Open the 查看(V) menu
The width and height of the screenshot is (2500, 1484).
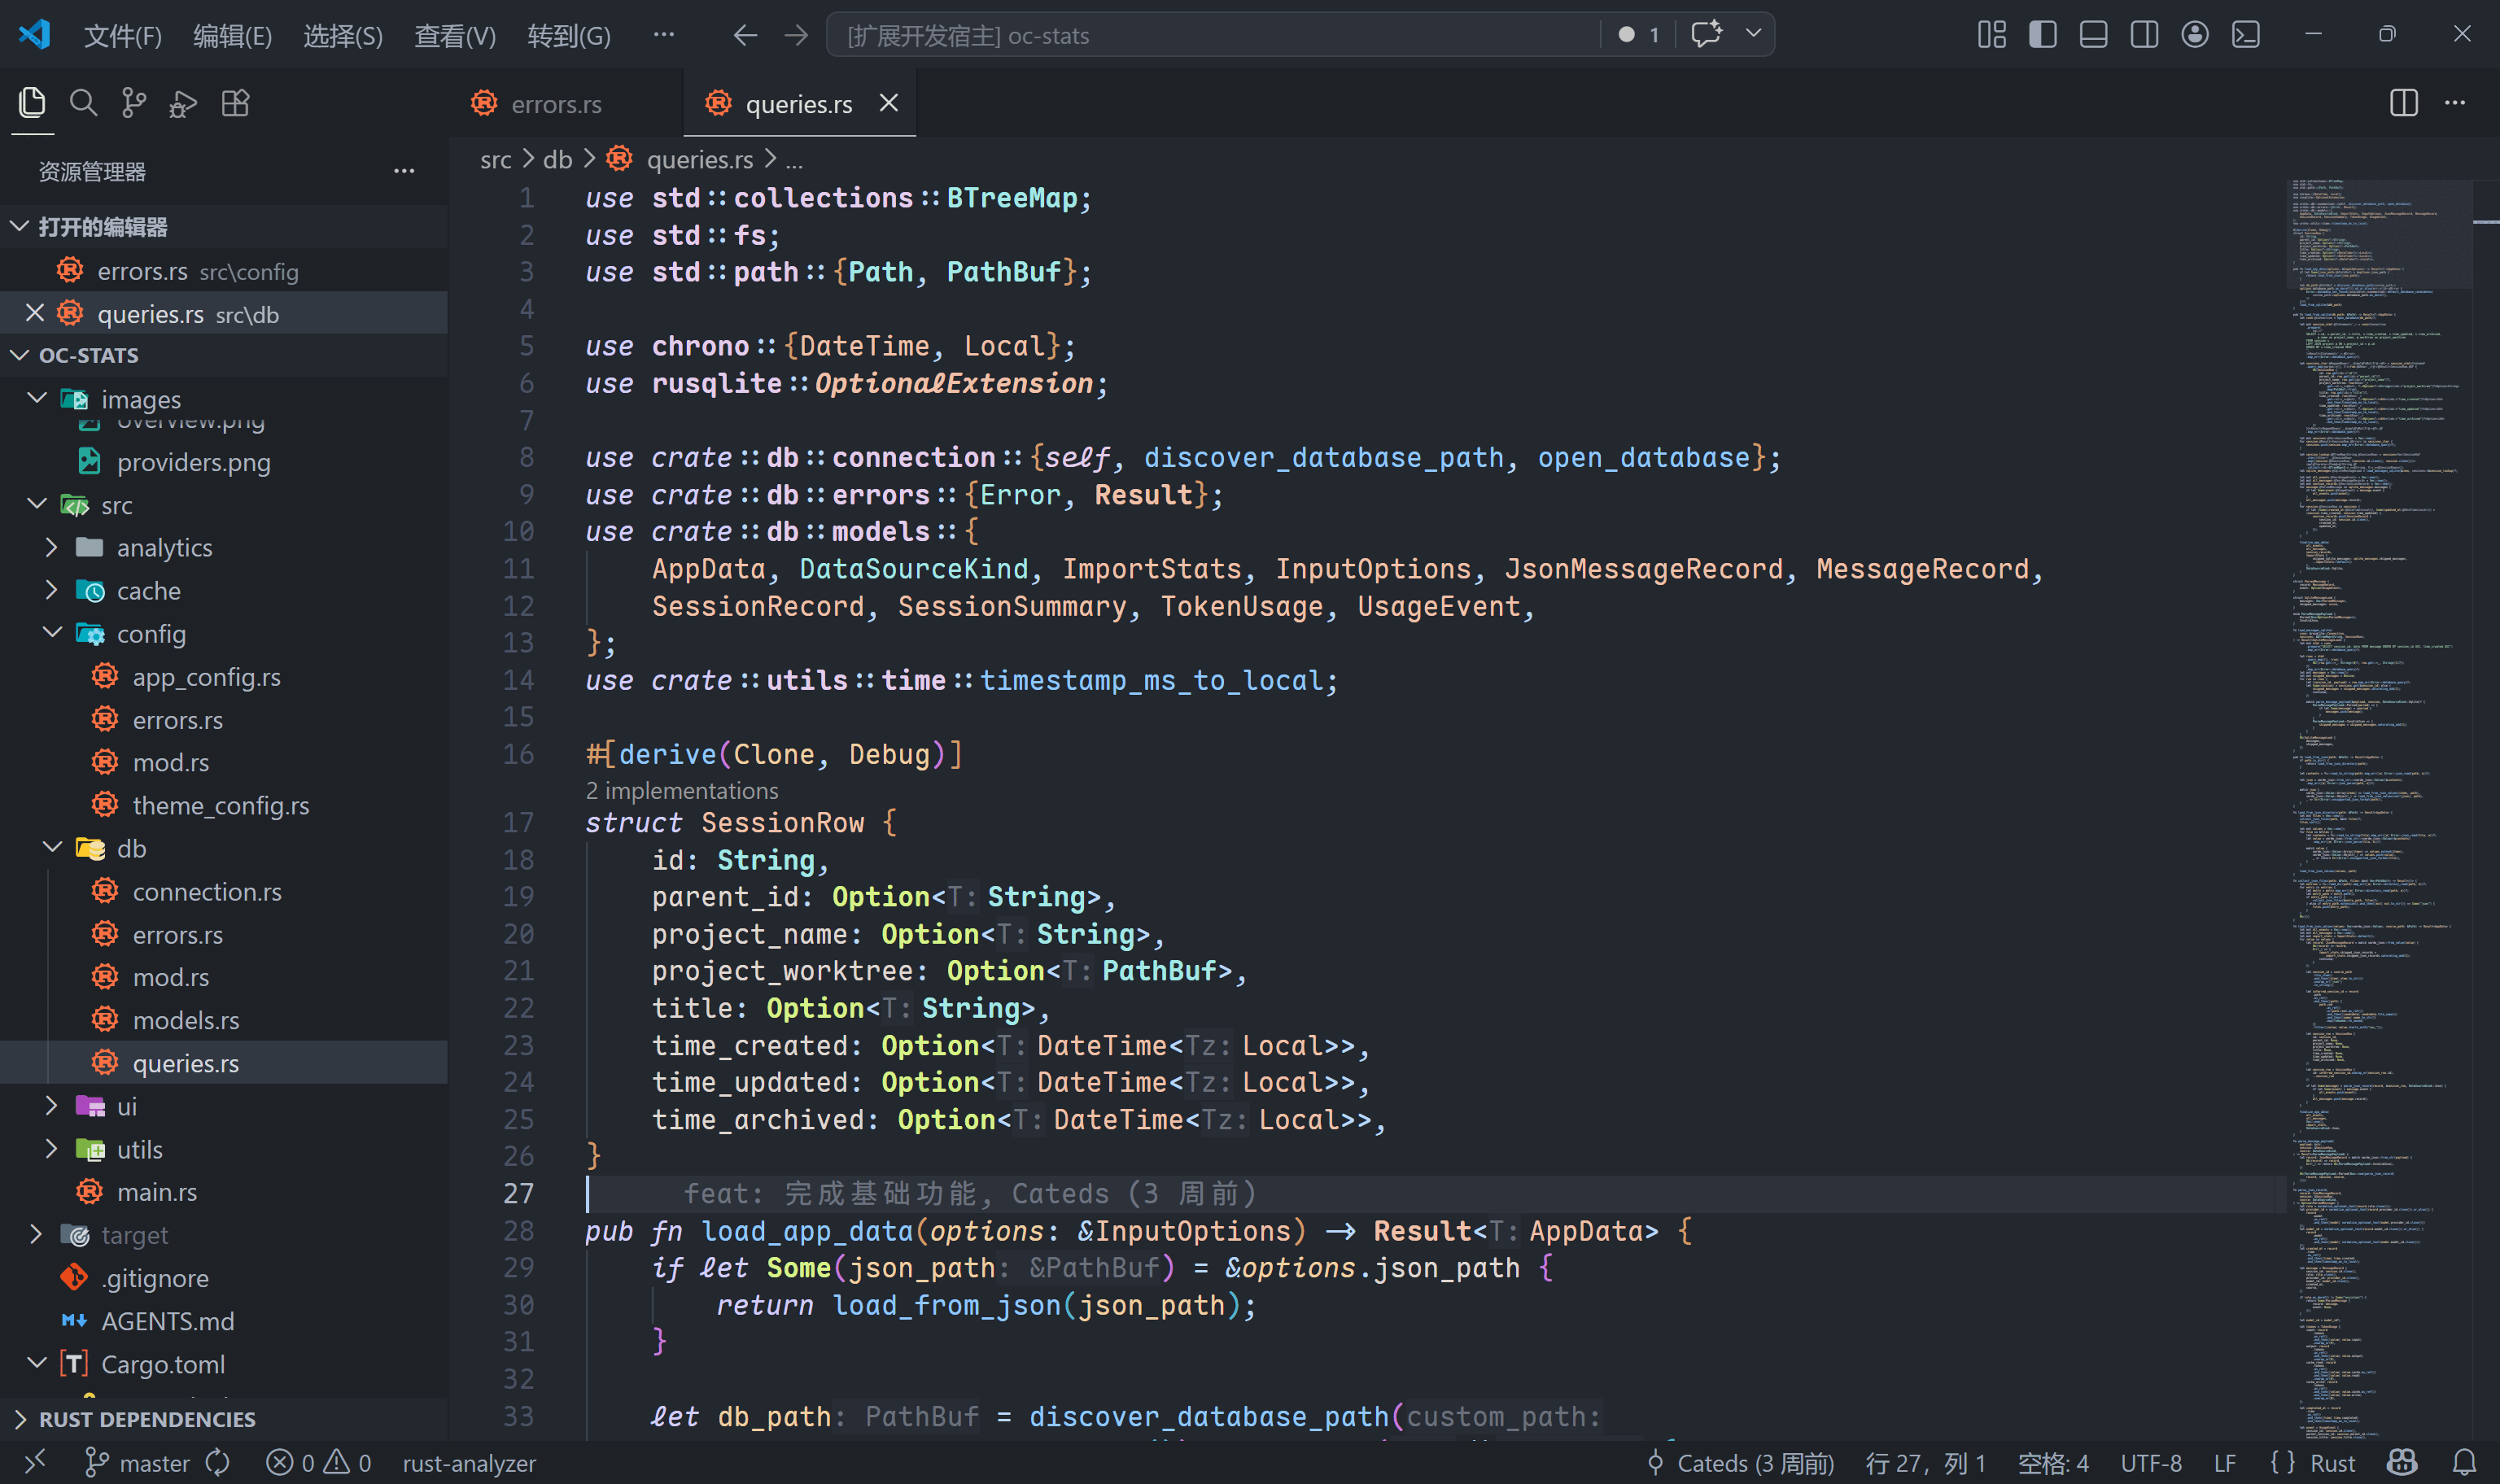click(455, 36)
